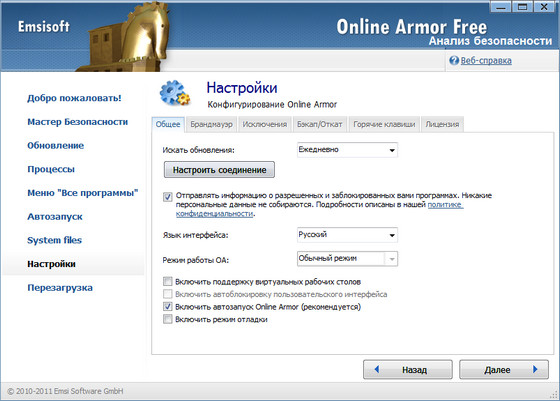Open the Язык интерфейса dropdown
Image resolution: width=560 pixels, height=401 pixels.
coord(347,235)
